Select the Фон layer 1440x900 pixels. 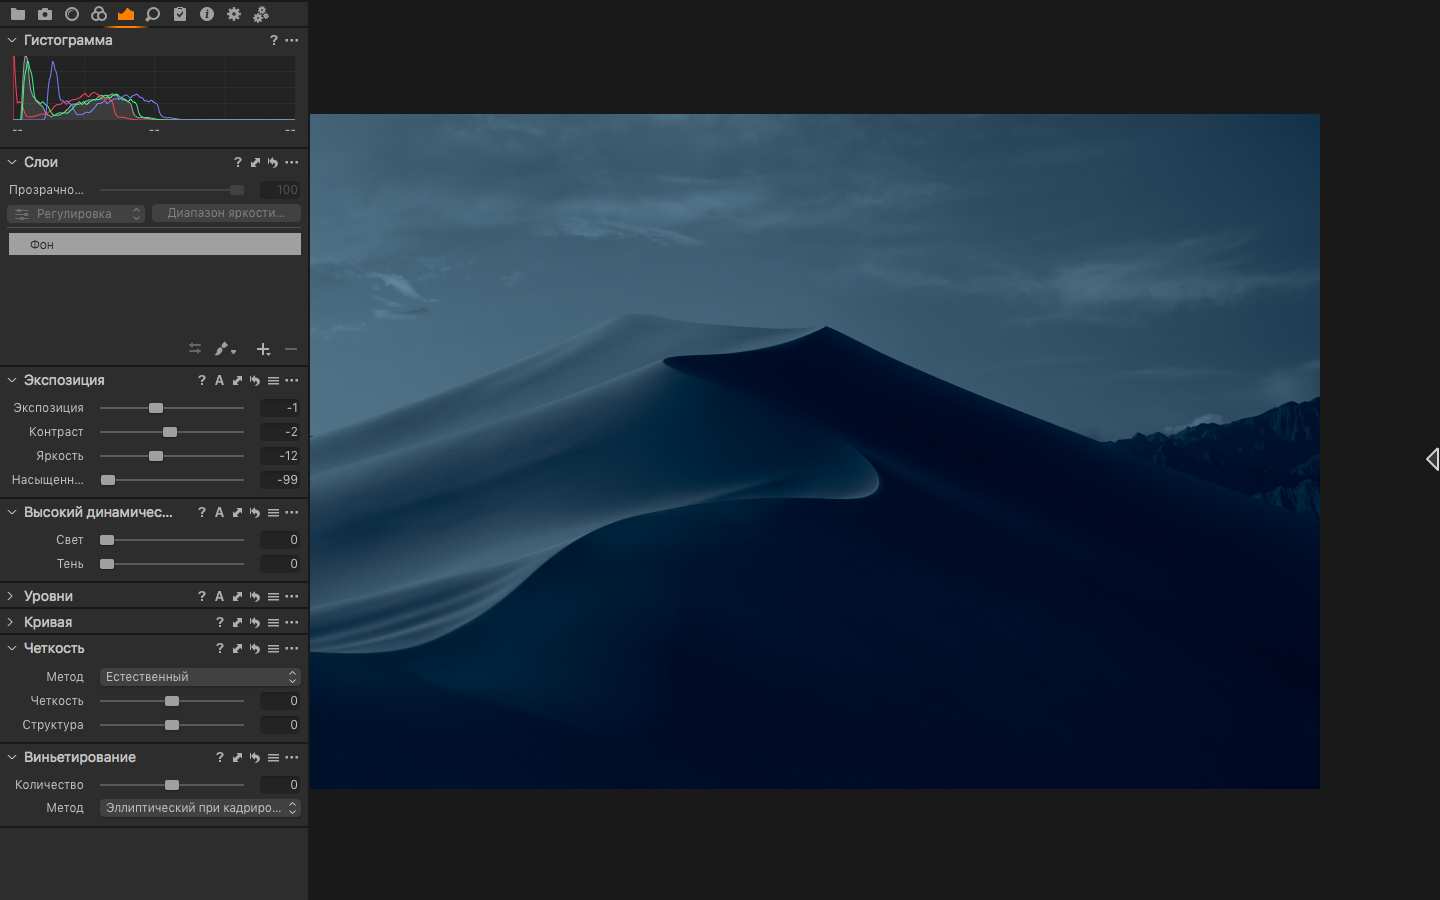click(x=155, y=244)
